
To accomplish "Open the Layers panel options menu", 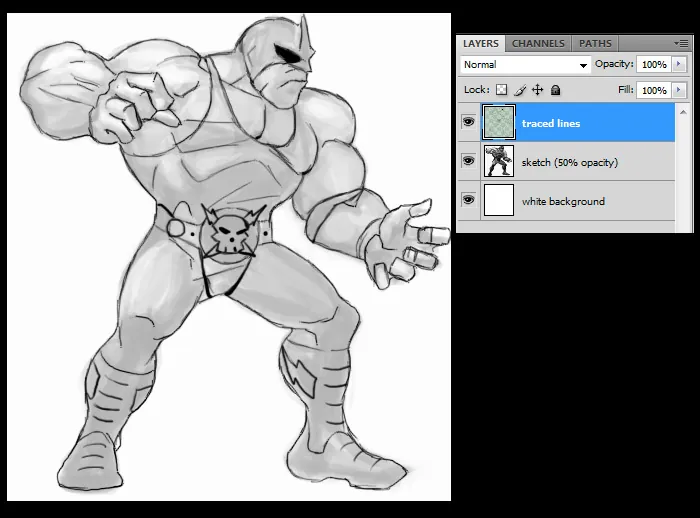I will coord(681,43).
